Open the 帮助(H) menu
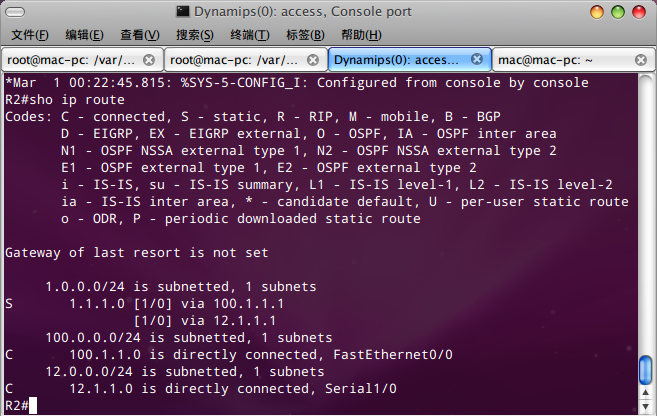 click(361, 35)
